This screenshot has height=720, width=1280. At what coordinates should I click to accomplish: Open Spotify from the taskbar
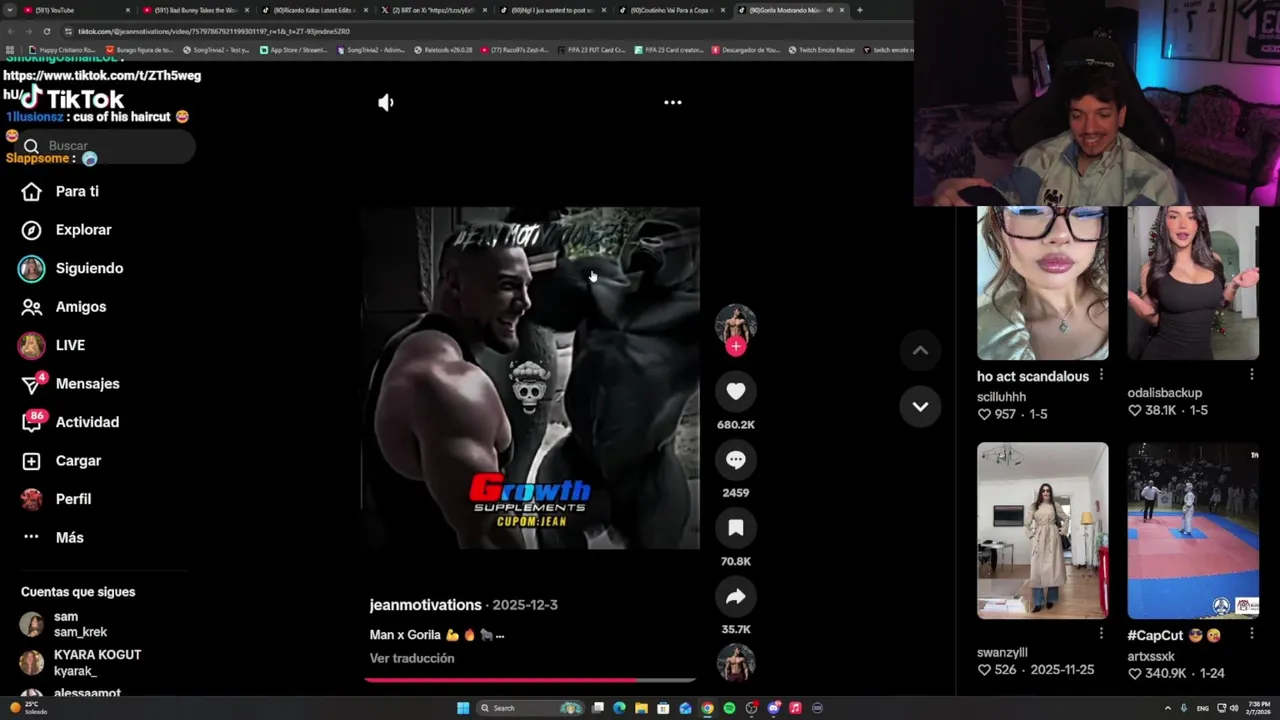click(729, 708)
